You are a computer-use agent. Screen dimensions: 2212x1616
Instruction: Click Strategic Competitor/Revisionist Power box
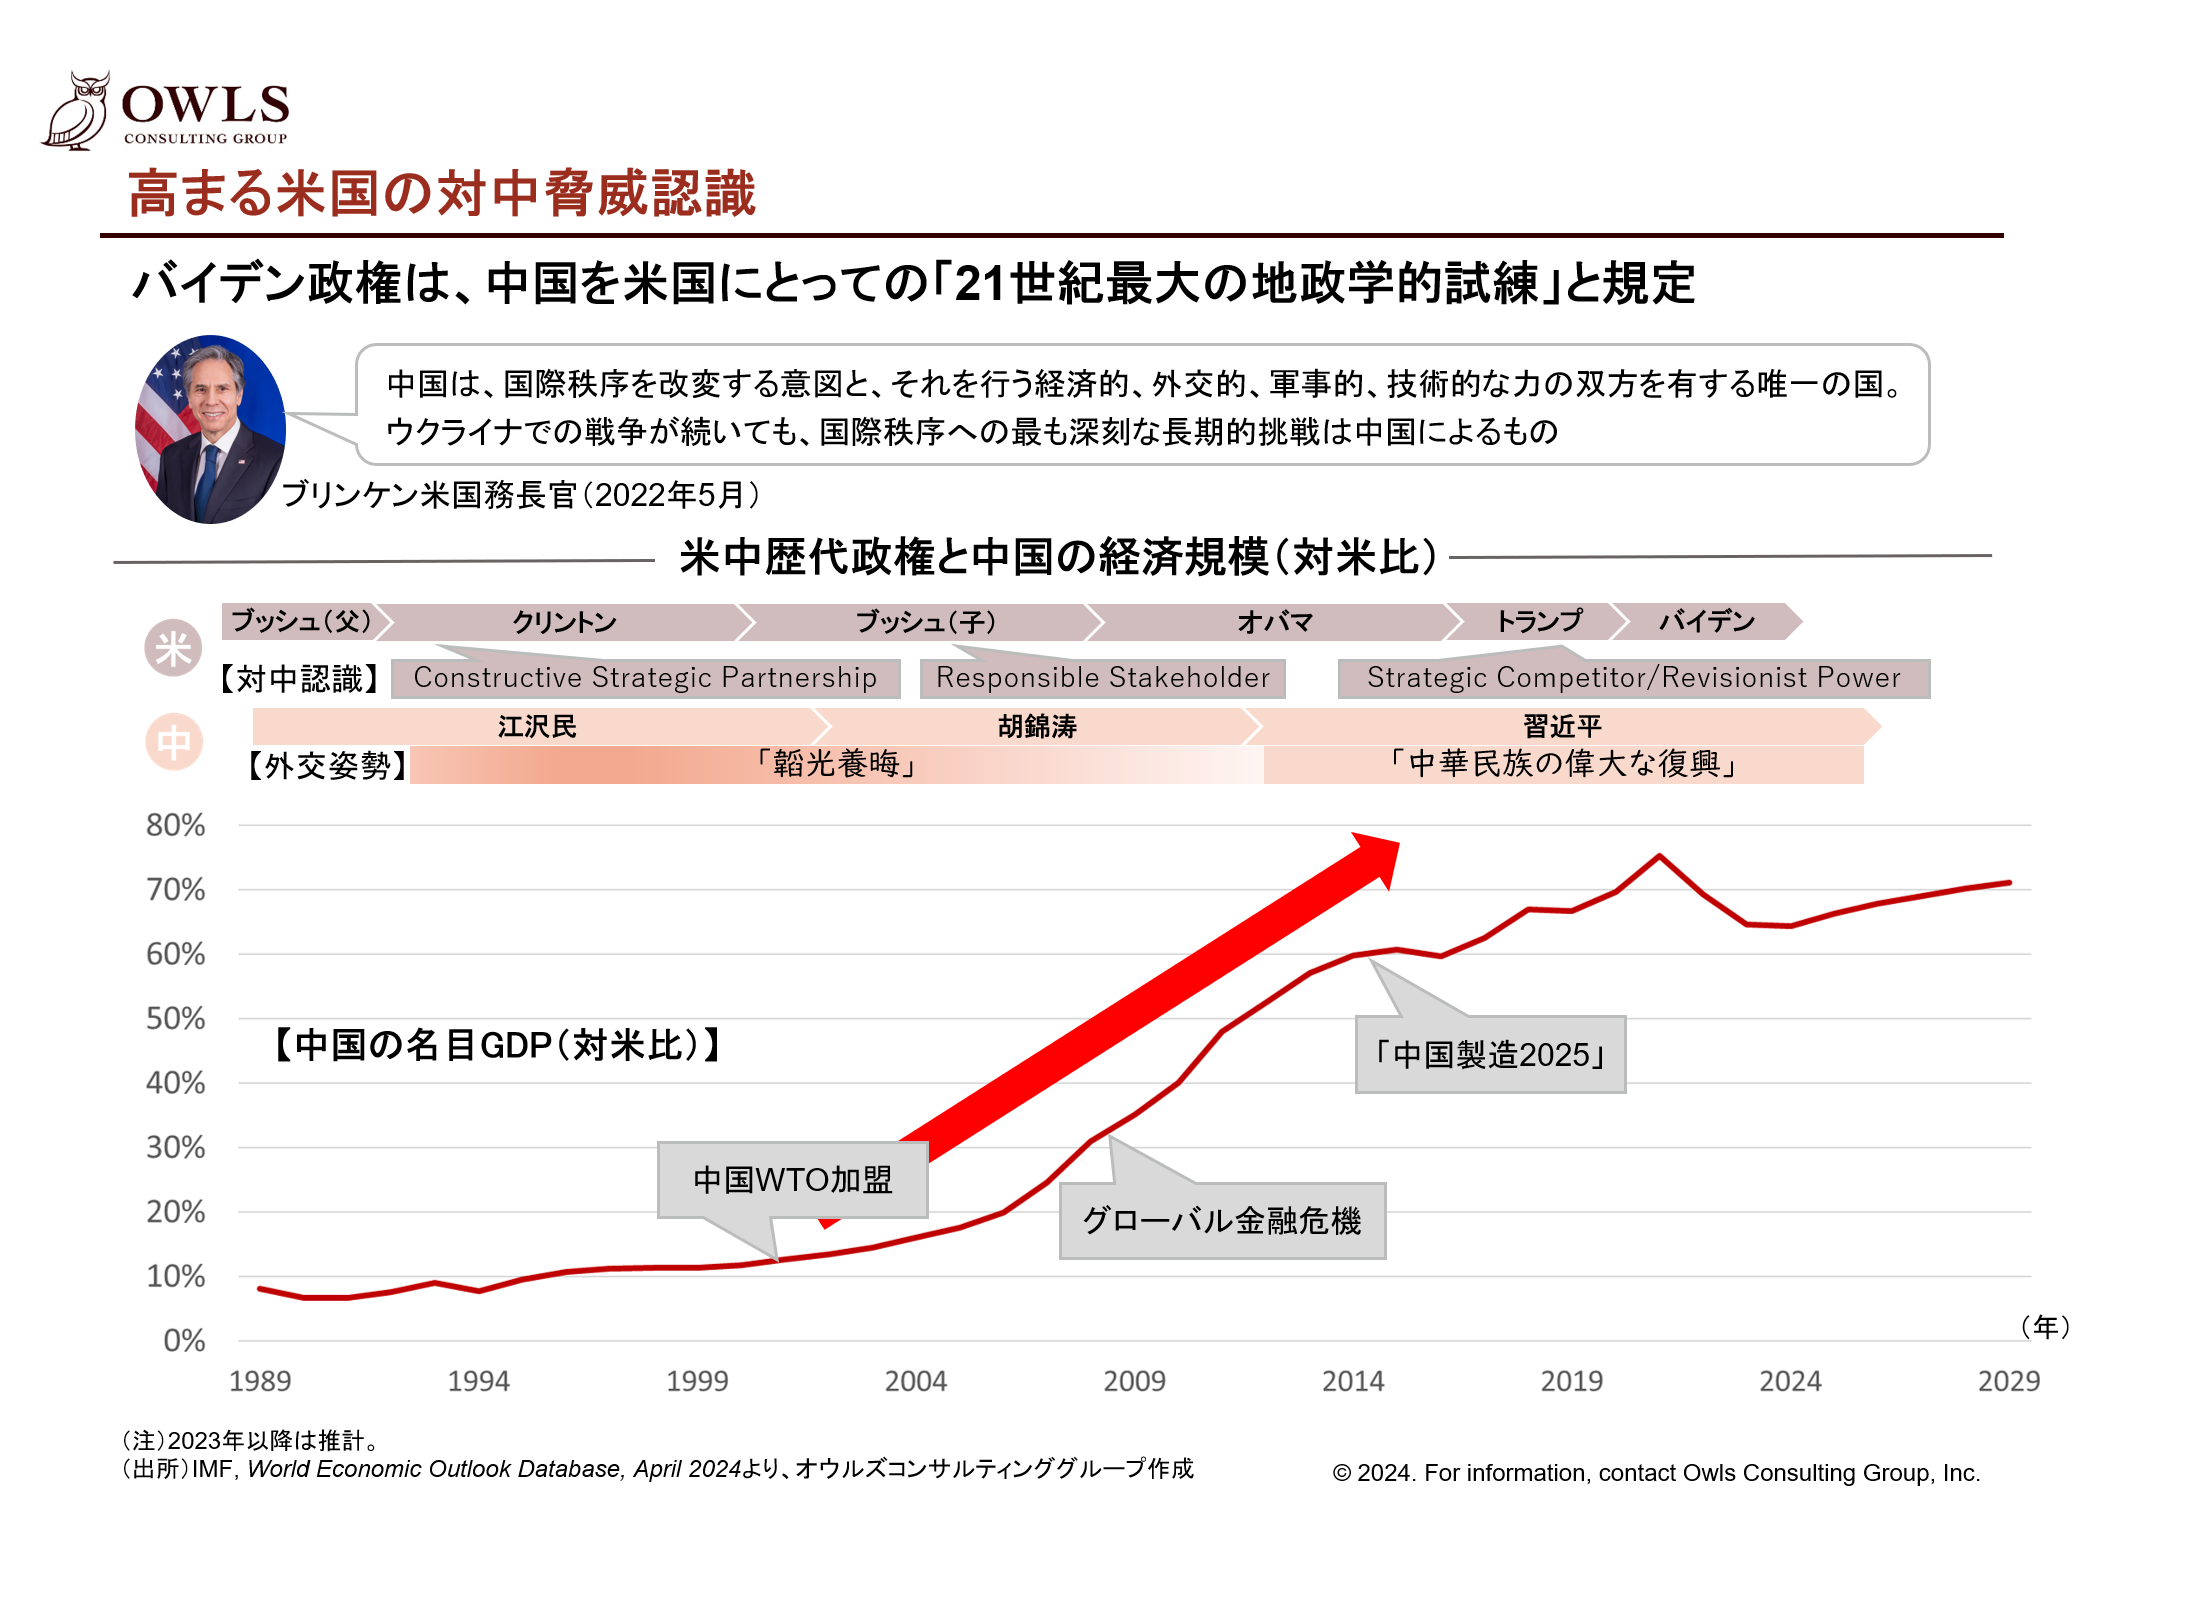click(1633, 678)
